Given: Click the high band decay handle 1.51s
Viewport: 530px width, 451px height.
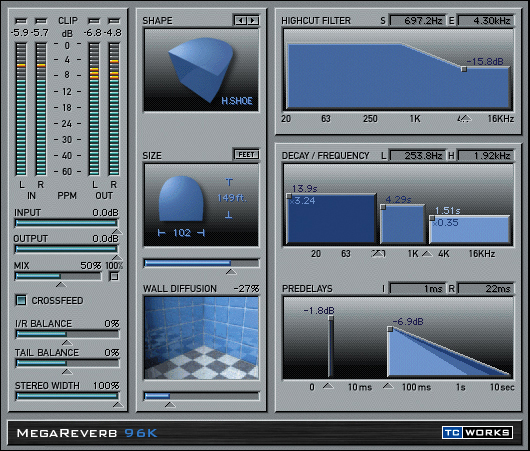Looking at the screenshot, I should [x=432, y=218].
